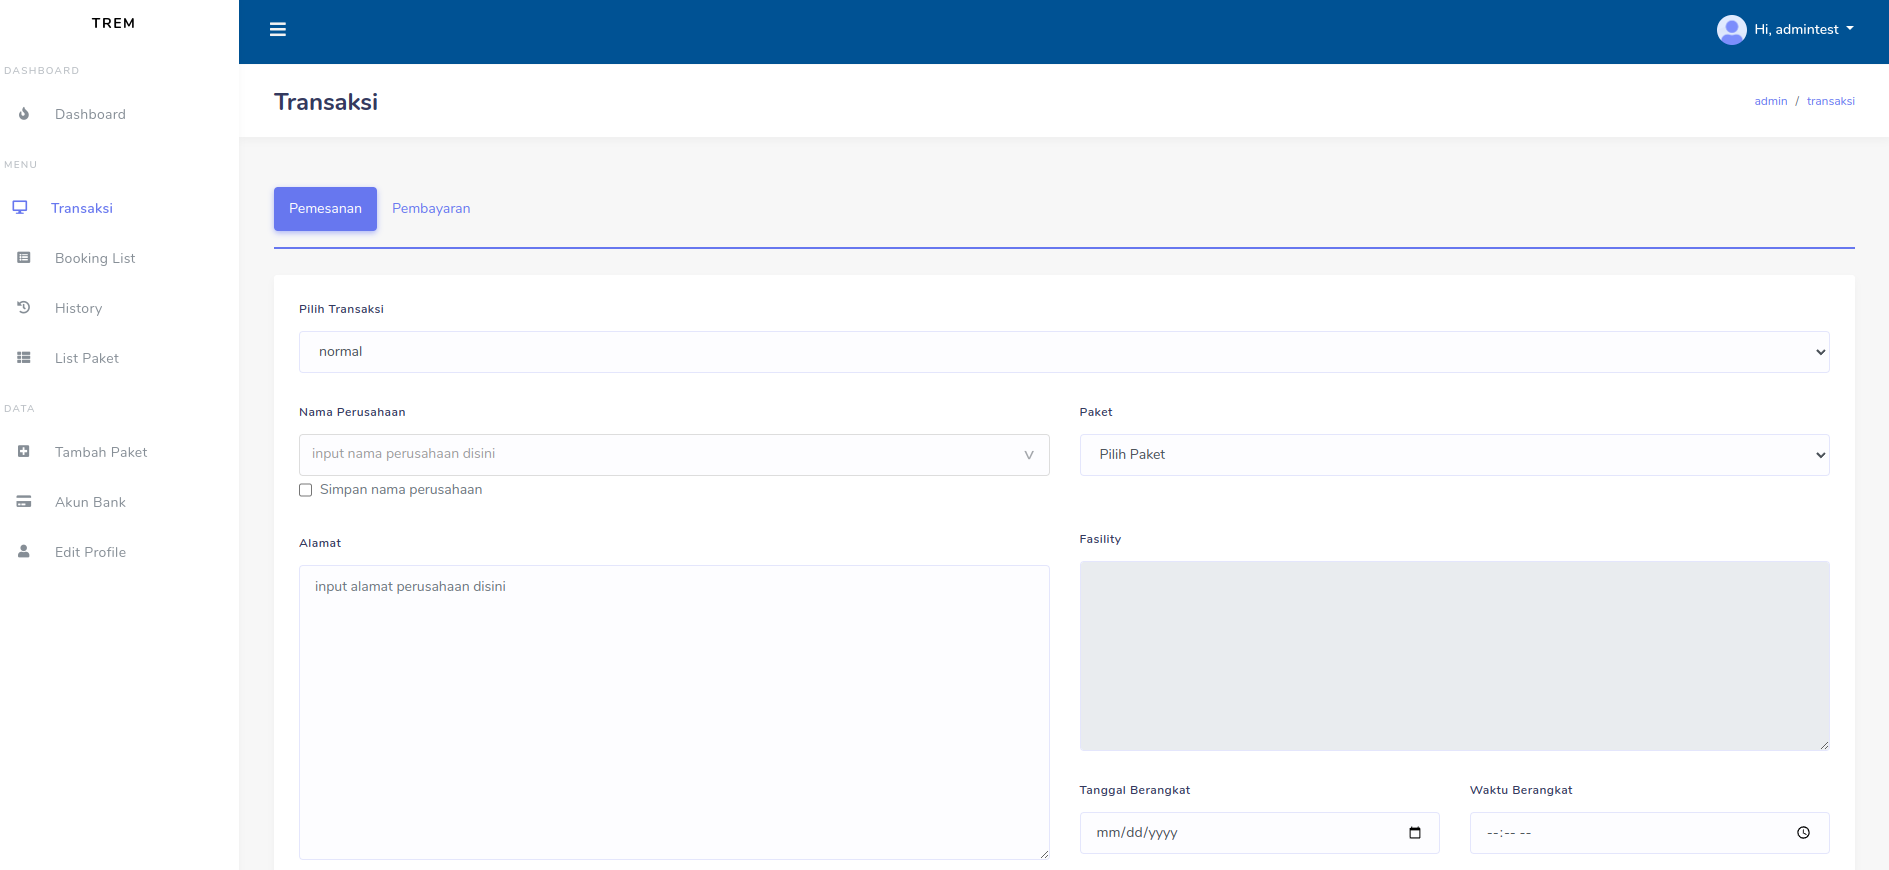
Task: Enable the Simpan nama perusahaan checkbox
Action: tap(306, 490)
